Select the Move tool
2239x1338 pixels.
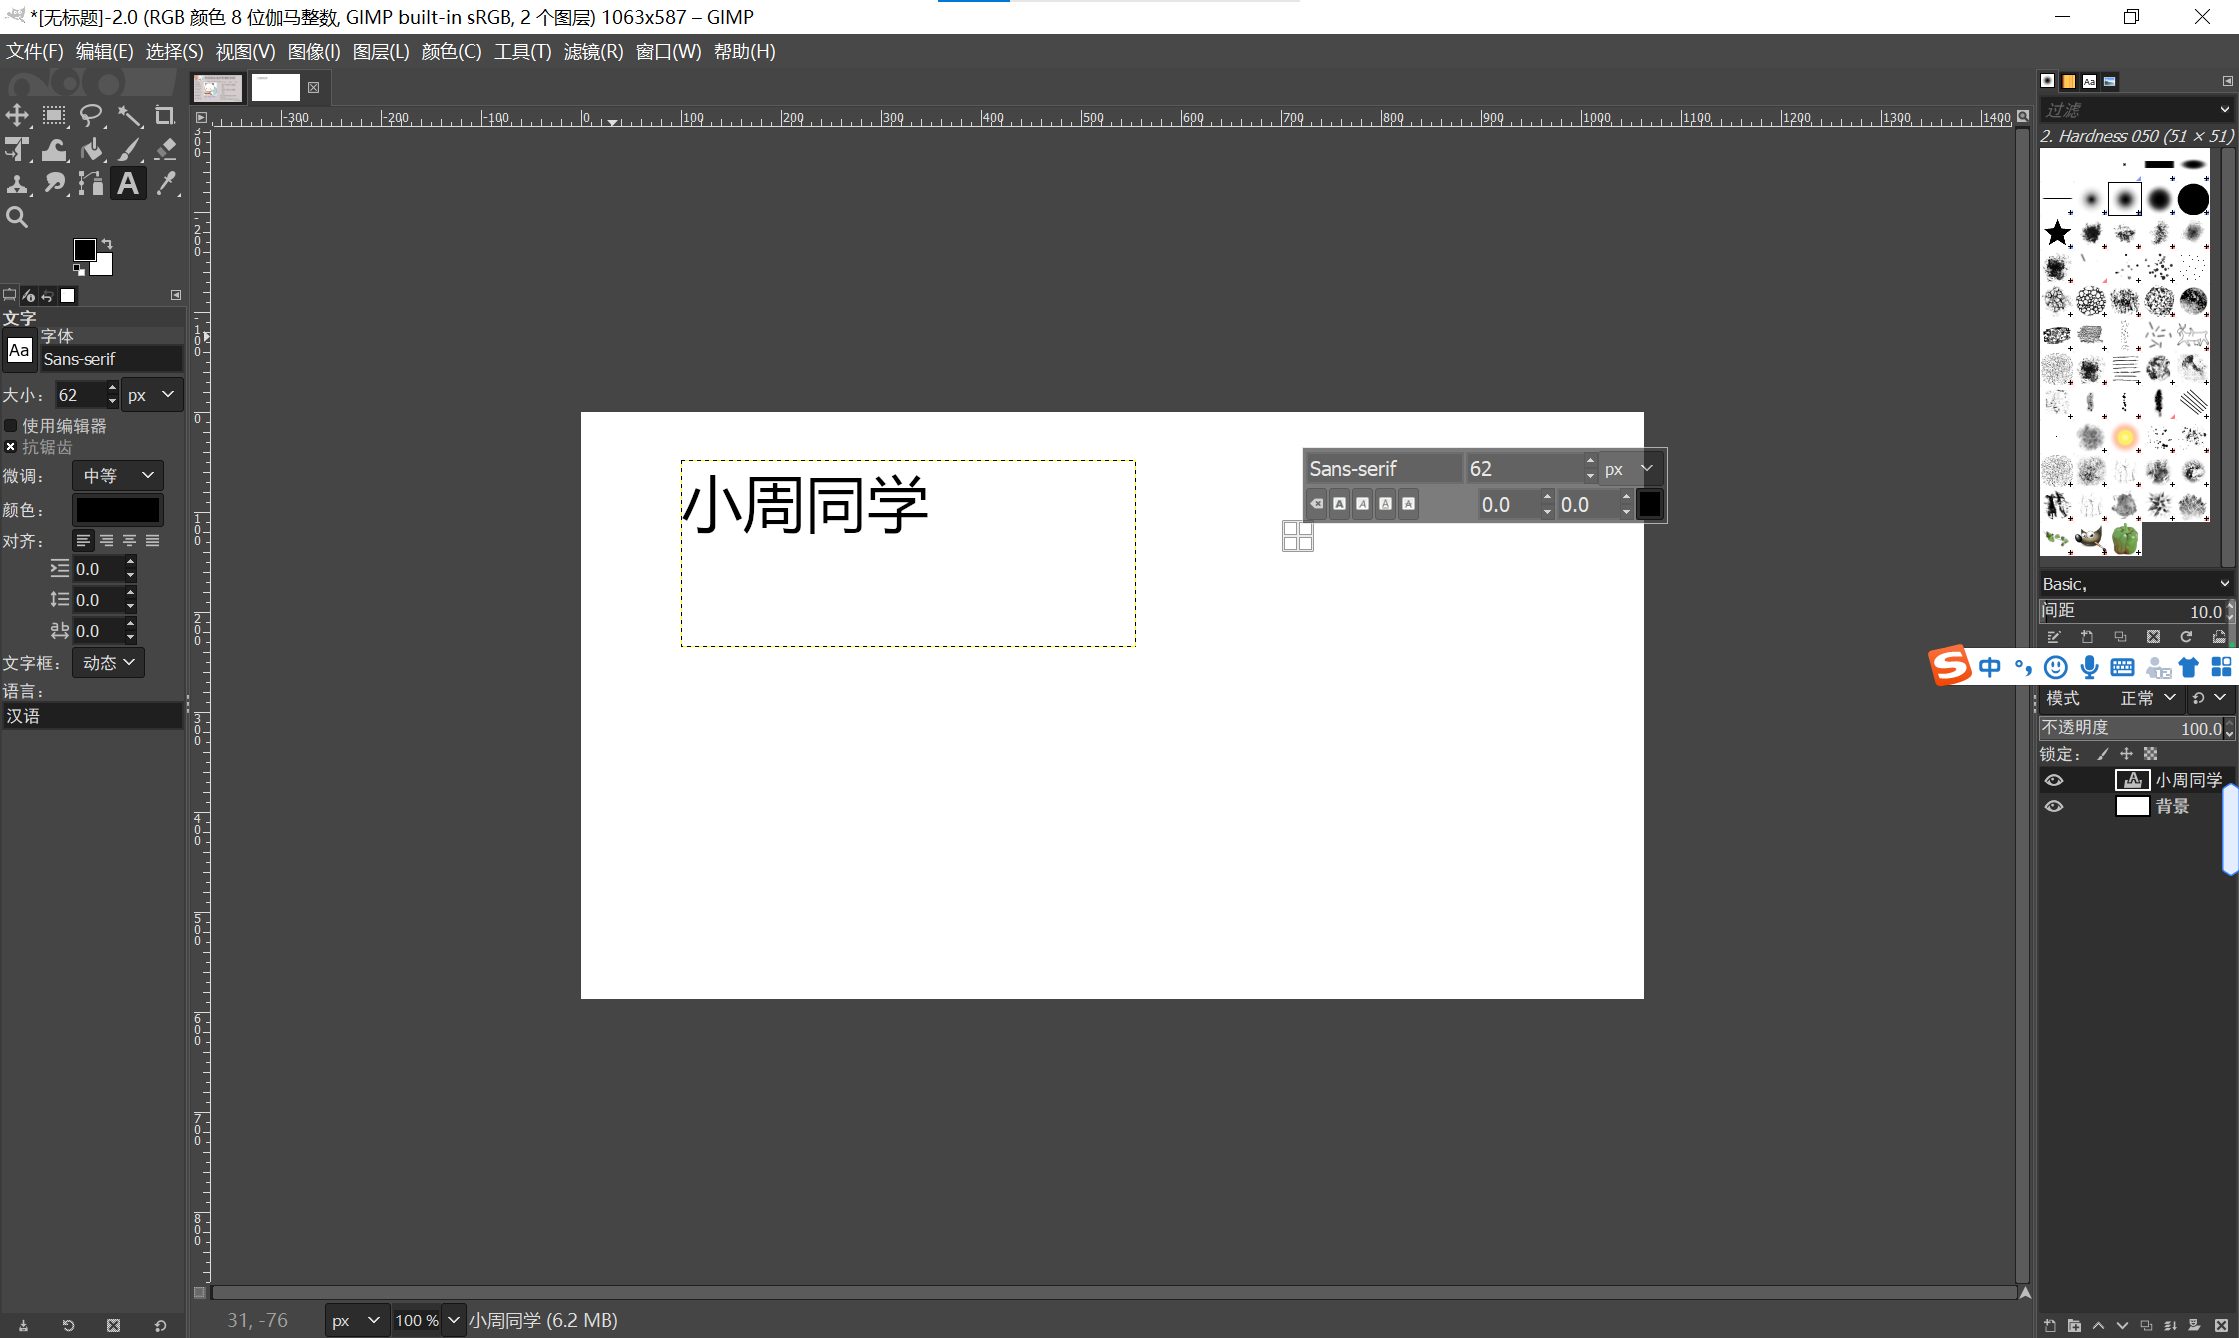(x=17, y=115)
